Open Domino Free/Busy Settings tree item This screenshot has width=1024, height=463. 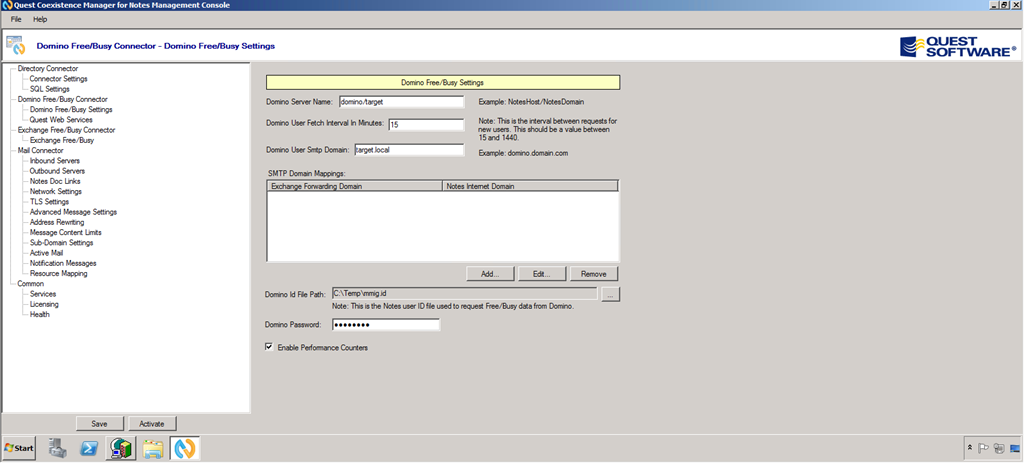(71, 110)
